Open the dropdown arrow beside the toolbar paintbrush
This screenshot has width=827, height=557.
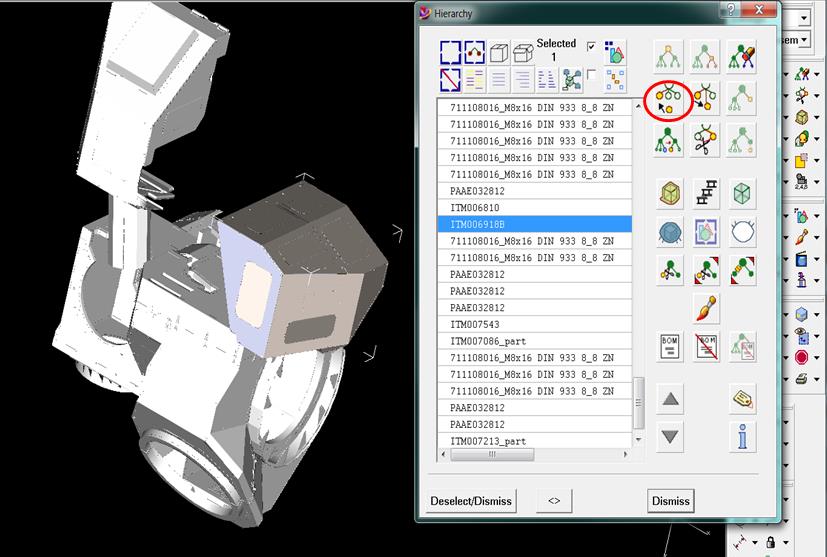816,237
